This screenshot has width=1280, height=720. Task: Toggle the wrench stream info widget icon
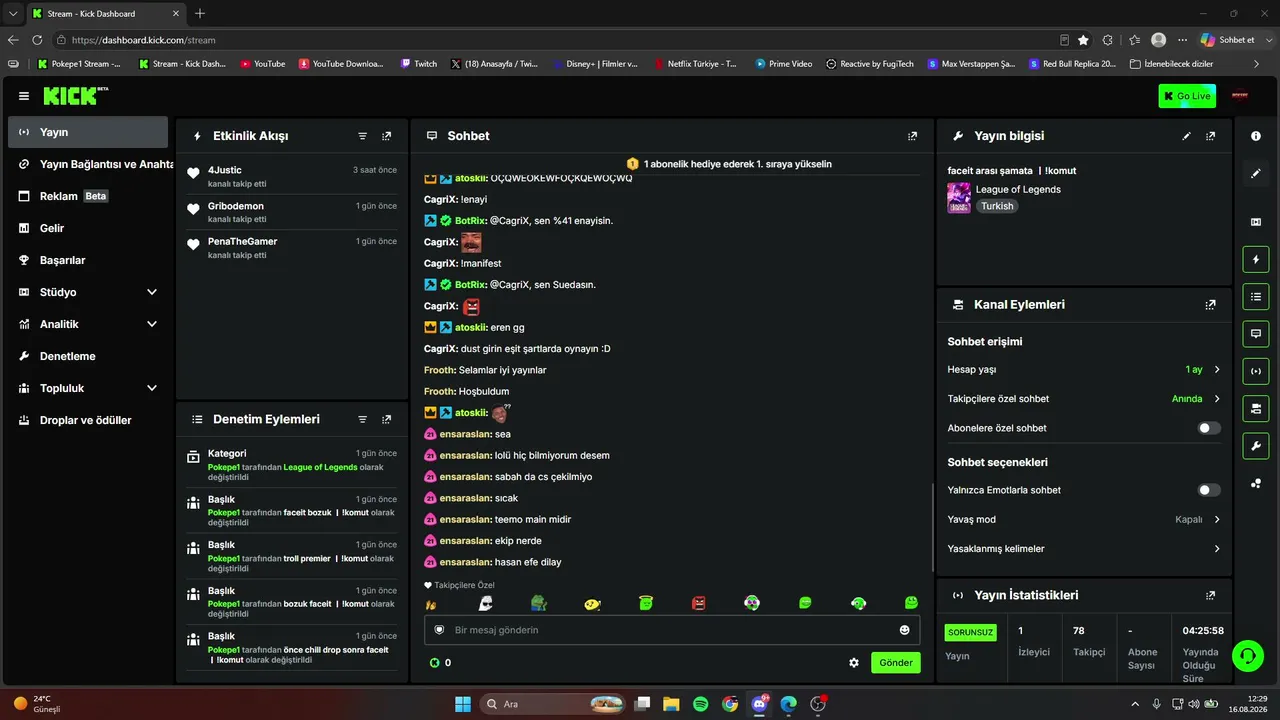point(1256,445)
